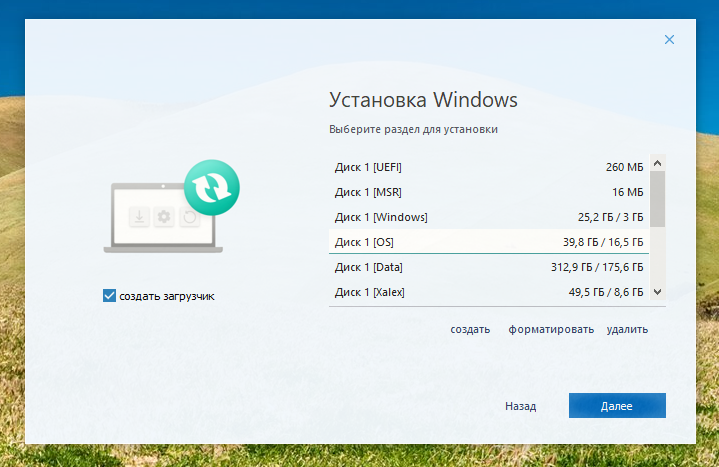Screen dimensions: 719x467
Task: Click удалить to delete the partition
Action: click(627, 329)
